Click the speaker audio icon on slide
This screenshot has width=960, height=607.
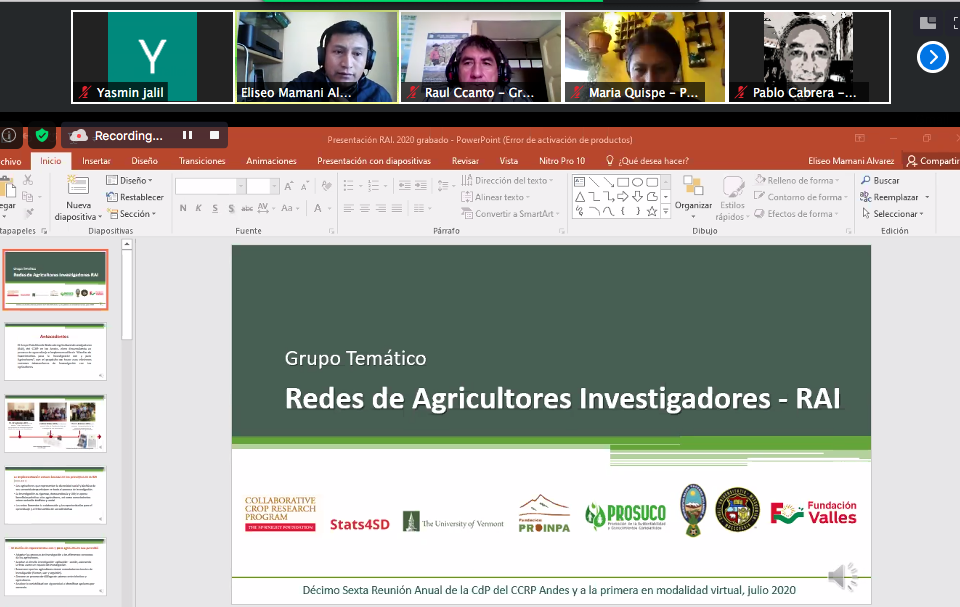coord(843,576)
